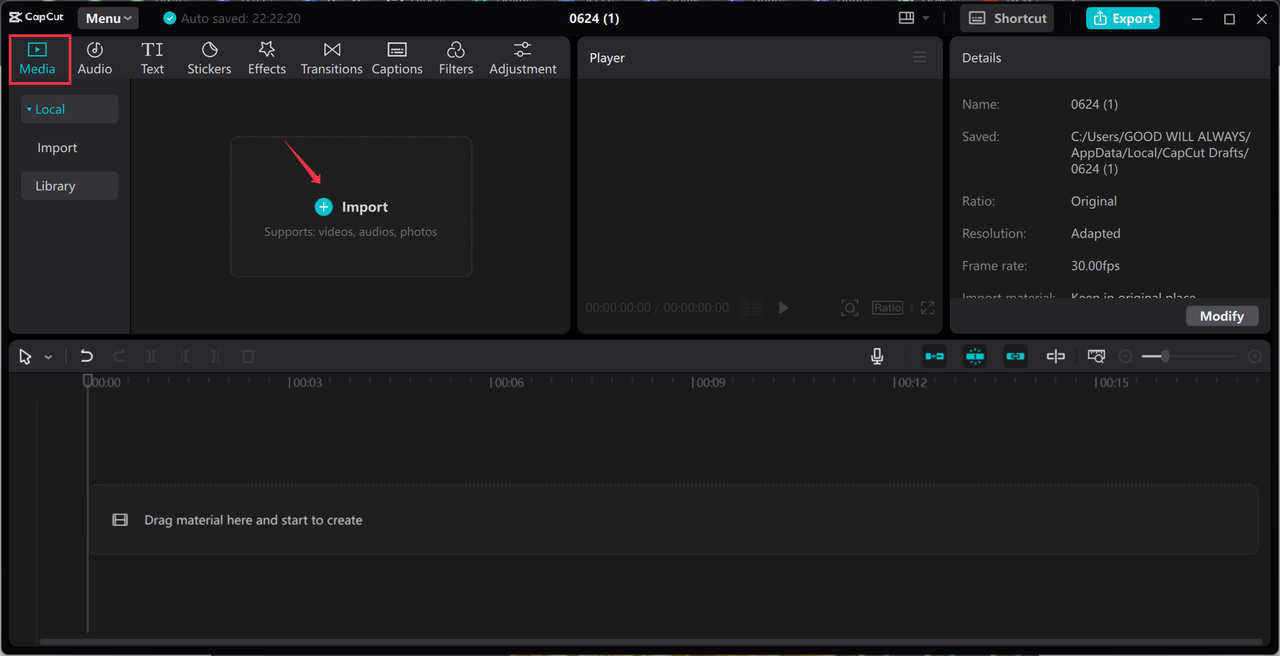The width and height of the screenshot is (1280, 656).
Task: Switch to the Effects tab
Action: click(267, 58)
